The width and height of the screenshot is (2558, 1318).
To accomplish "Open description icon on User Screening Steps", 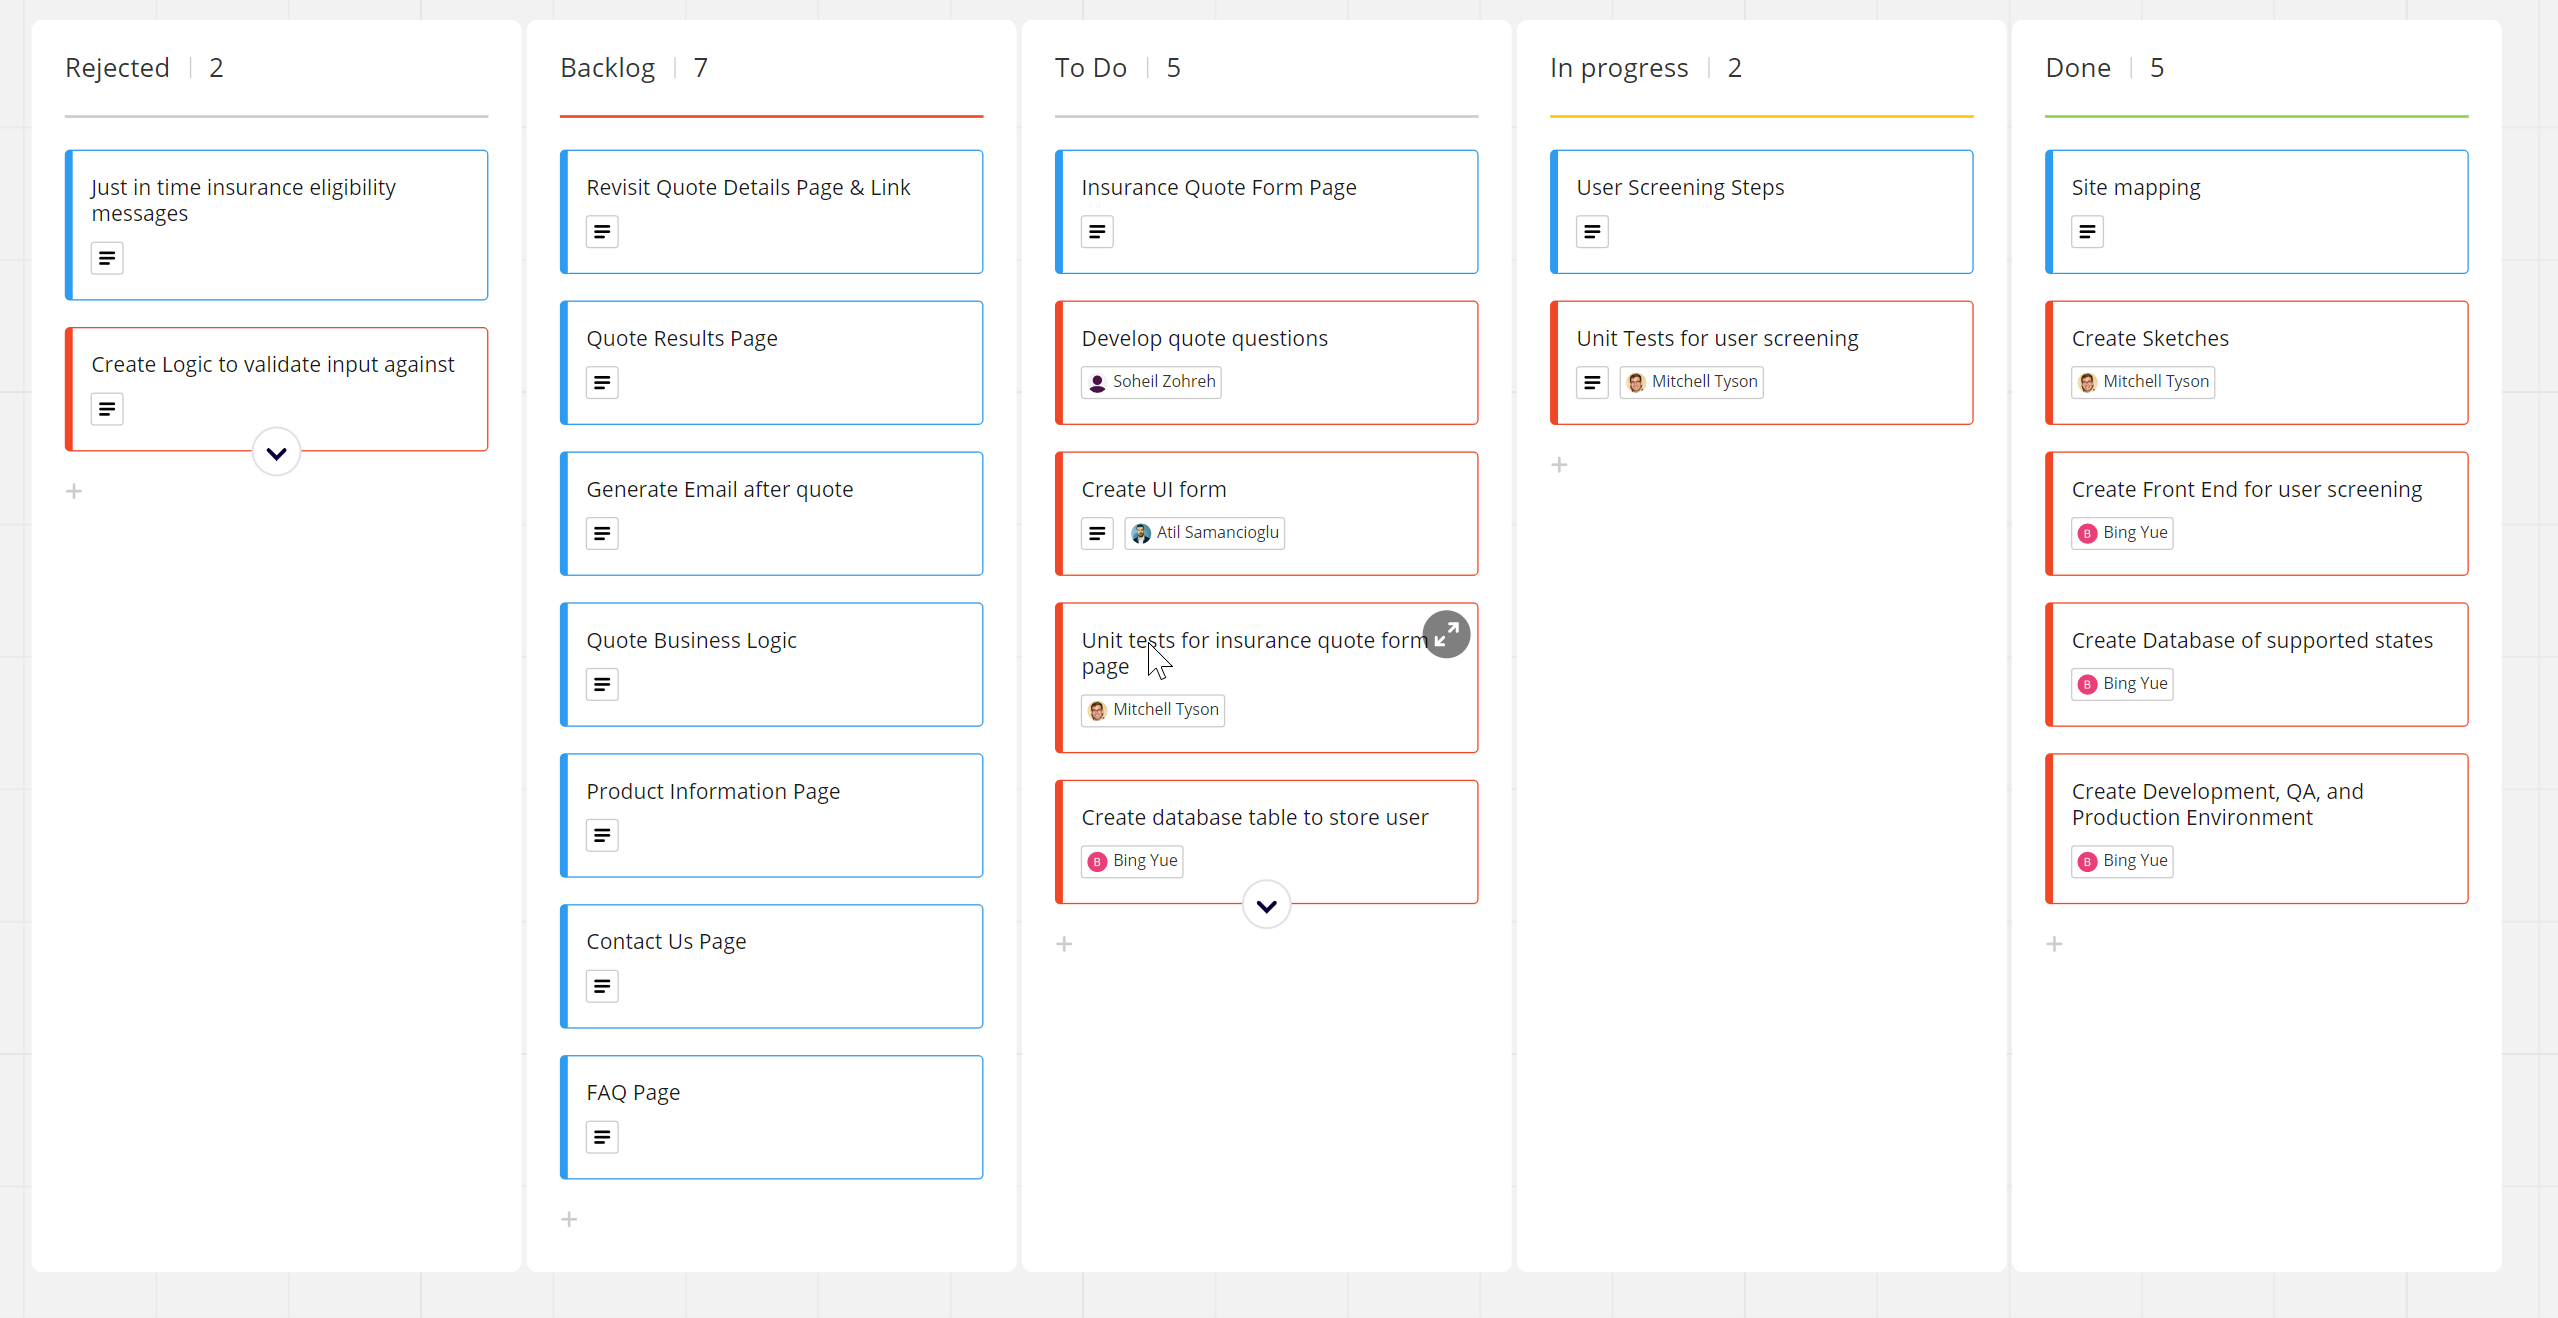I will click(x=1592, y=232).
